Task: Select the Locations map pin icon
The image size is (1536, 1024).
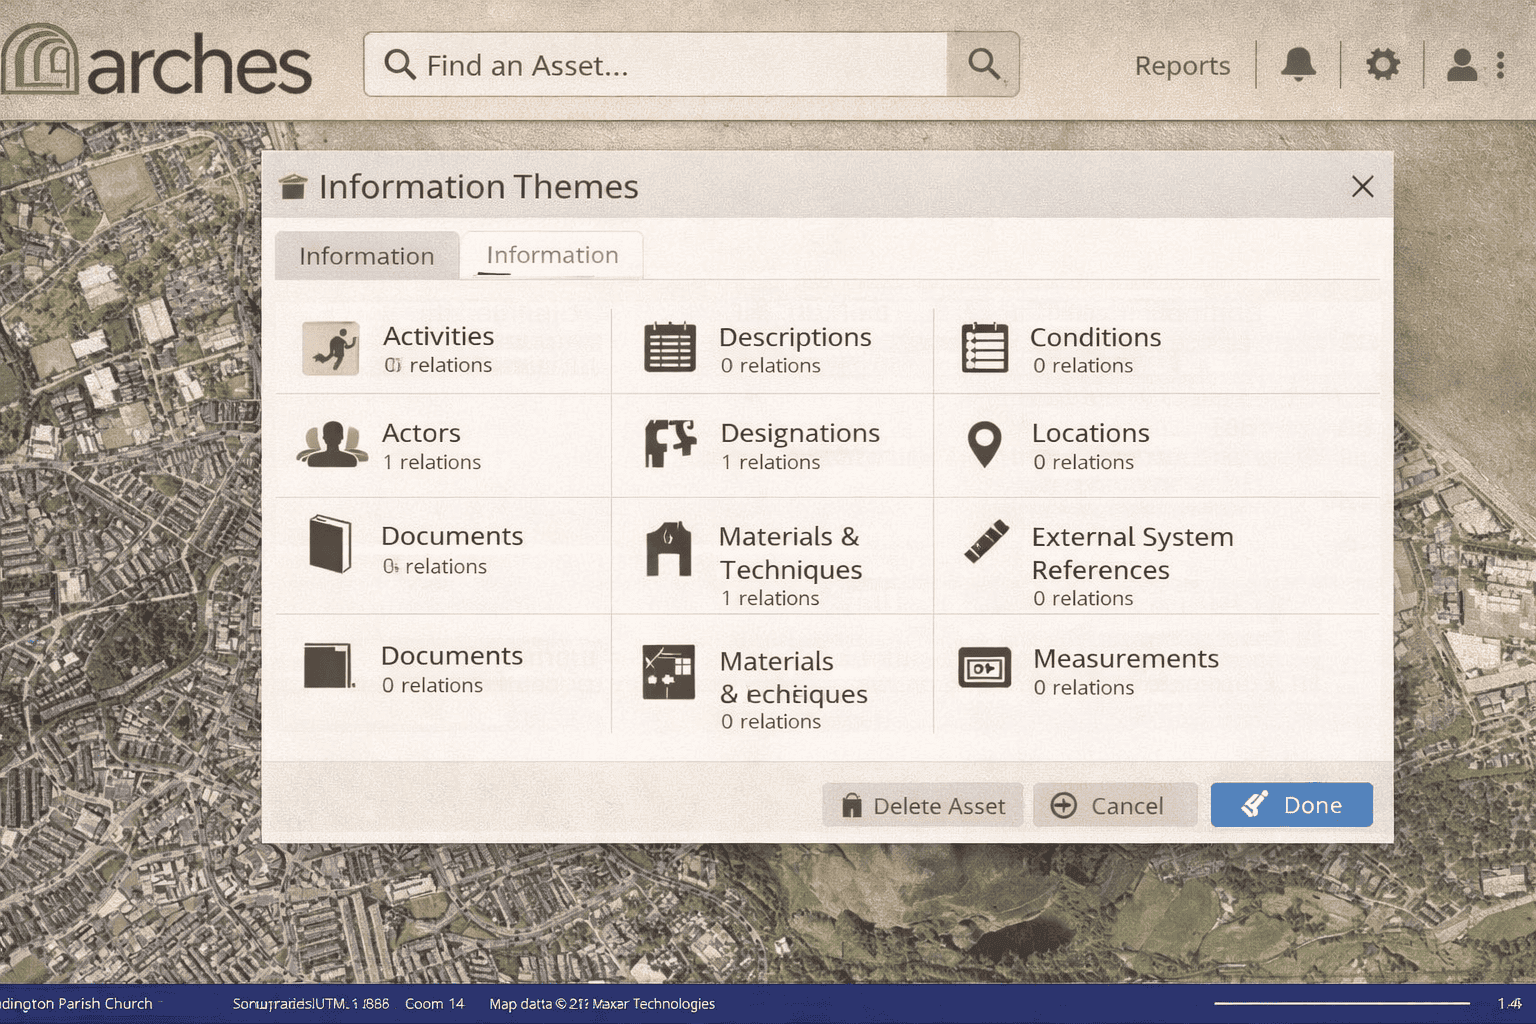Action: (x=984, y=445)
